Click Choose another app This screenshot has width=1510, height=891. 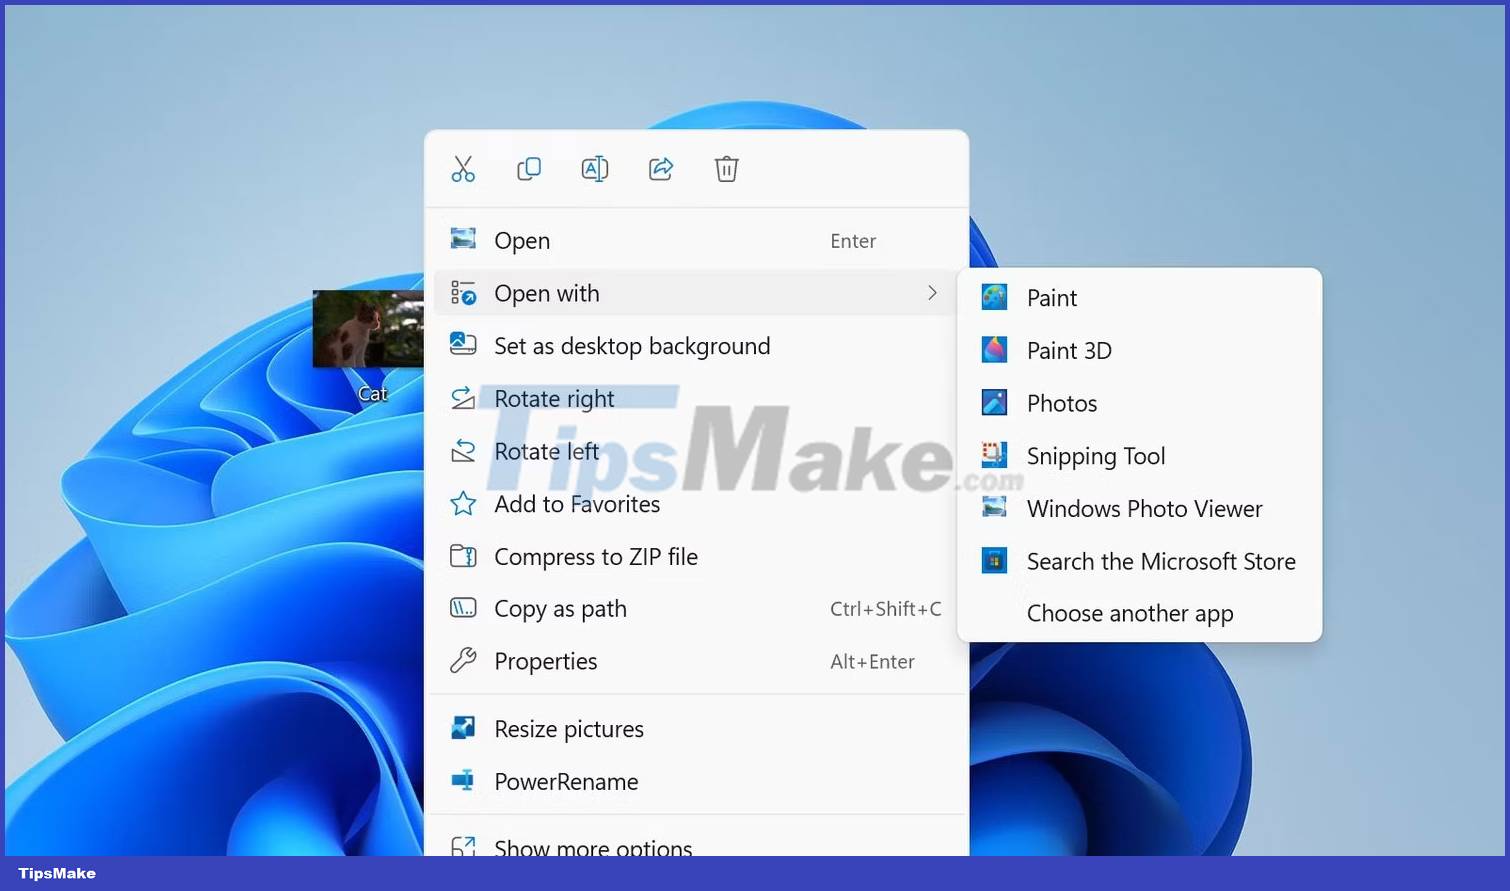pos(1130,614)
